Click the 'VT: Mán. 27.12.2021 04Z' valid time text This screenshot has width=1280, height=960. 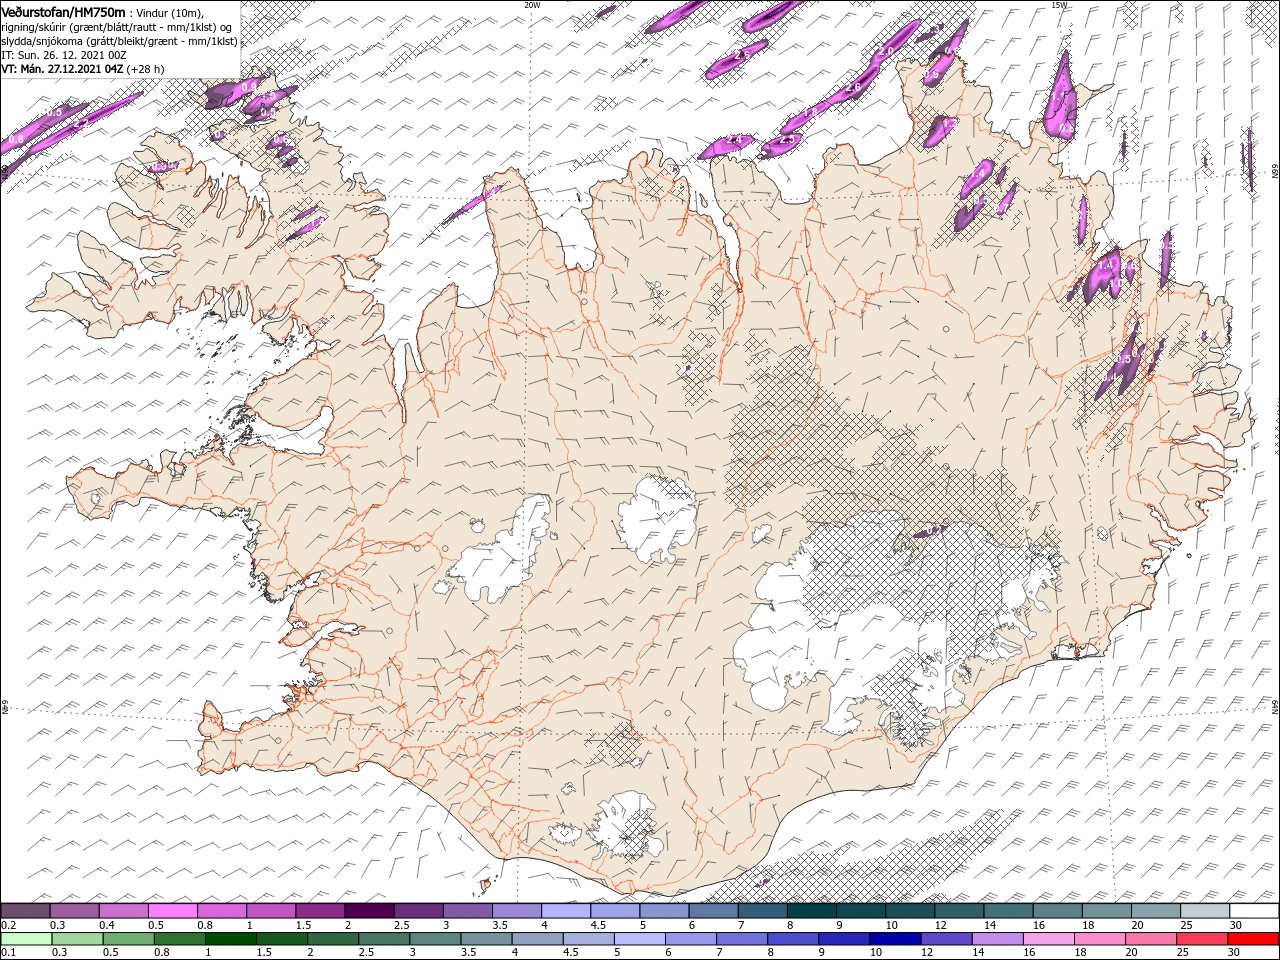(62, 69)
